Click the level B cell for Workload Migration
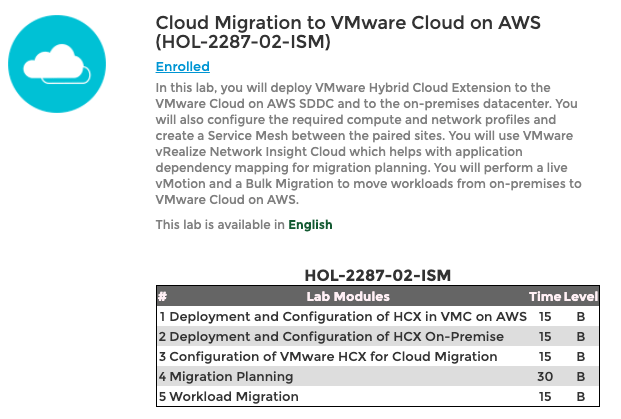The image size is (621, 419). (581, 396)
